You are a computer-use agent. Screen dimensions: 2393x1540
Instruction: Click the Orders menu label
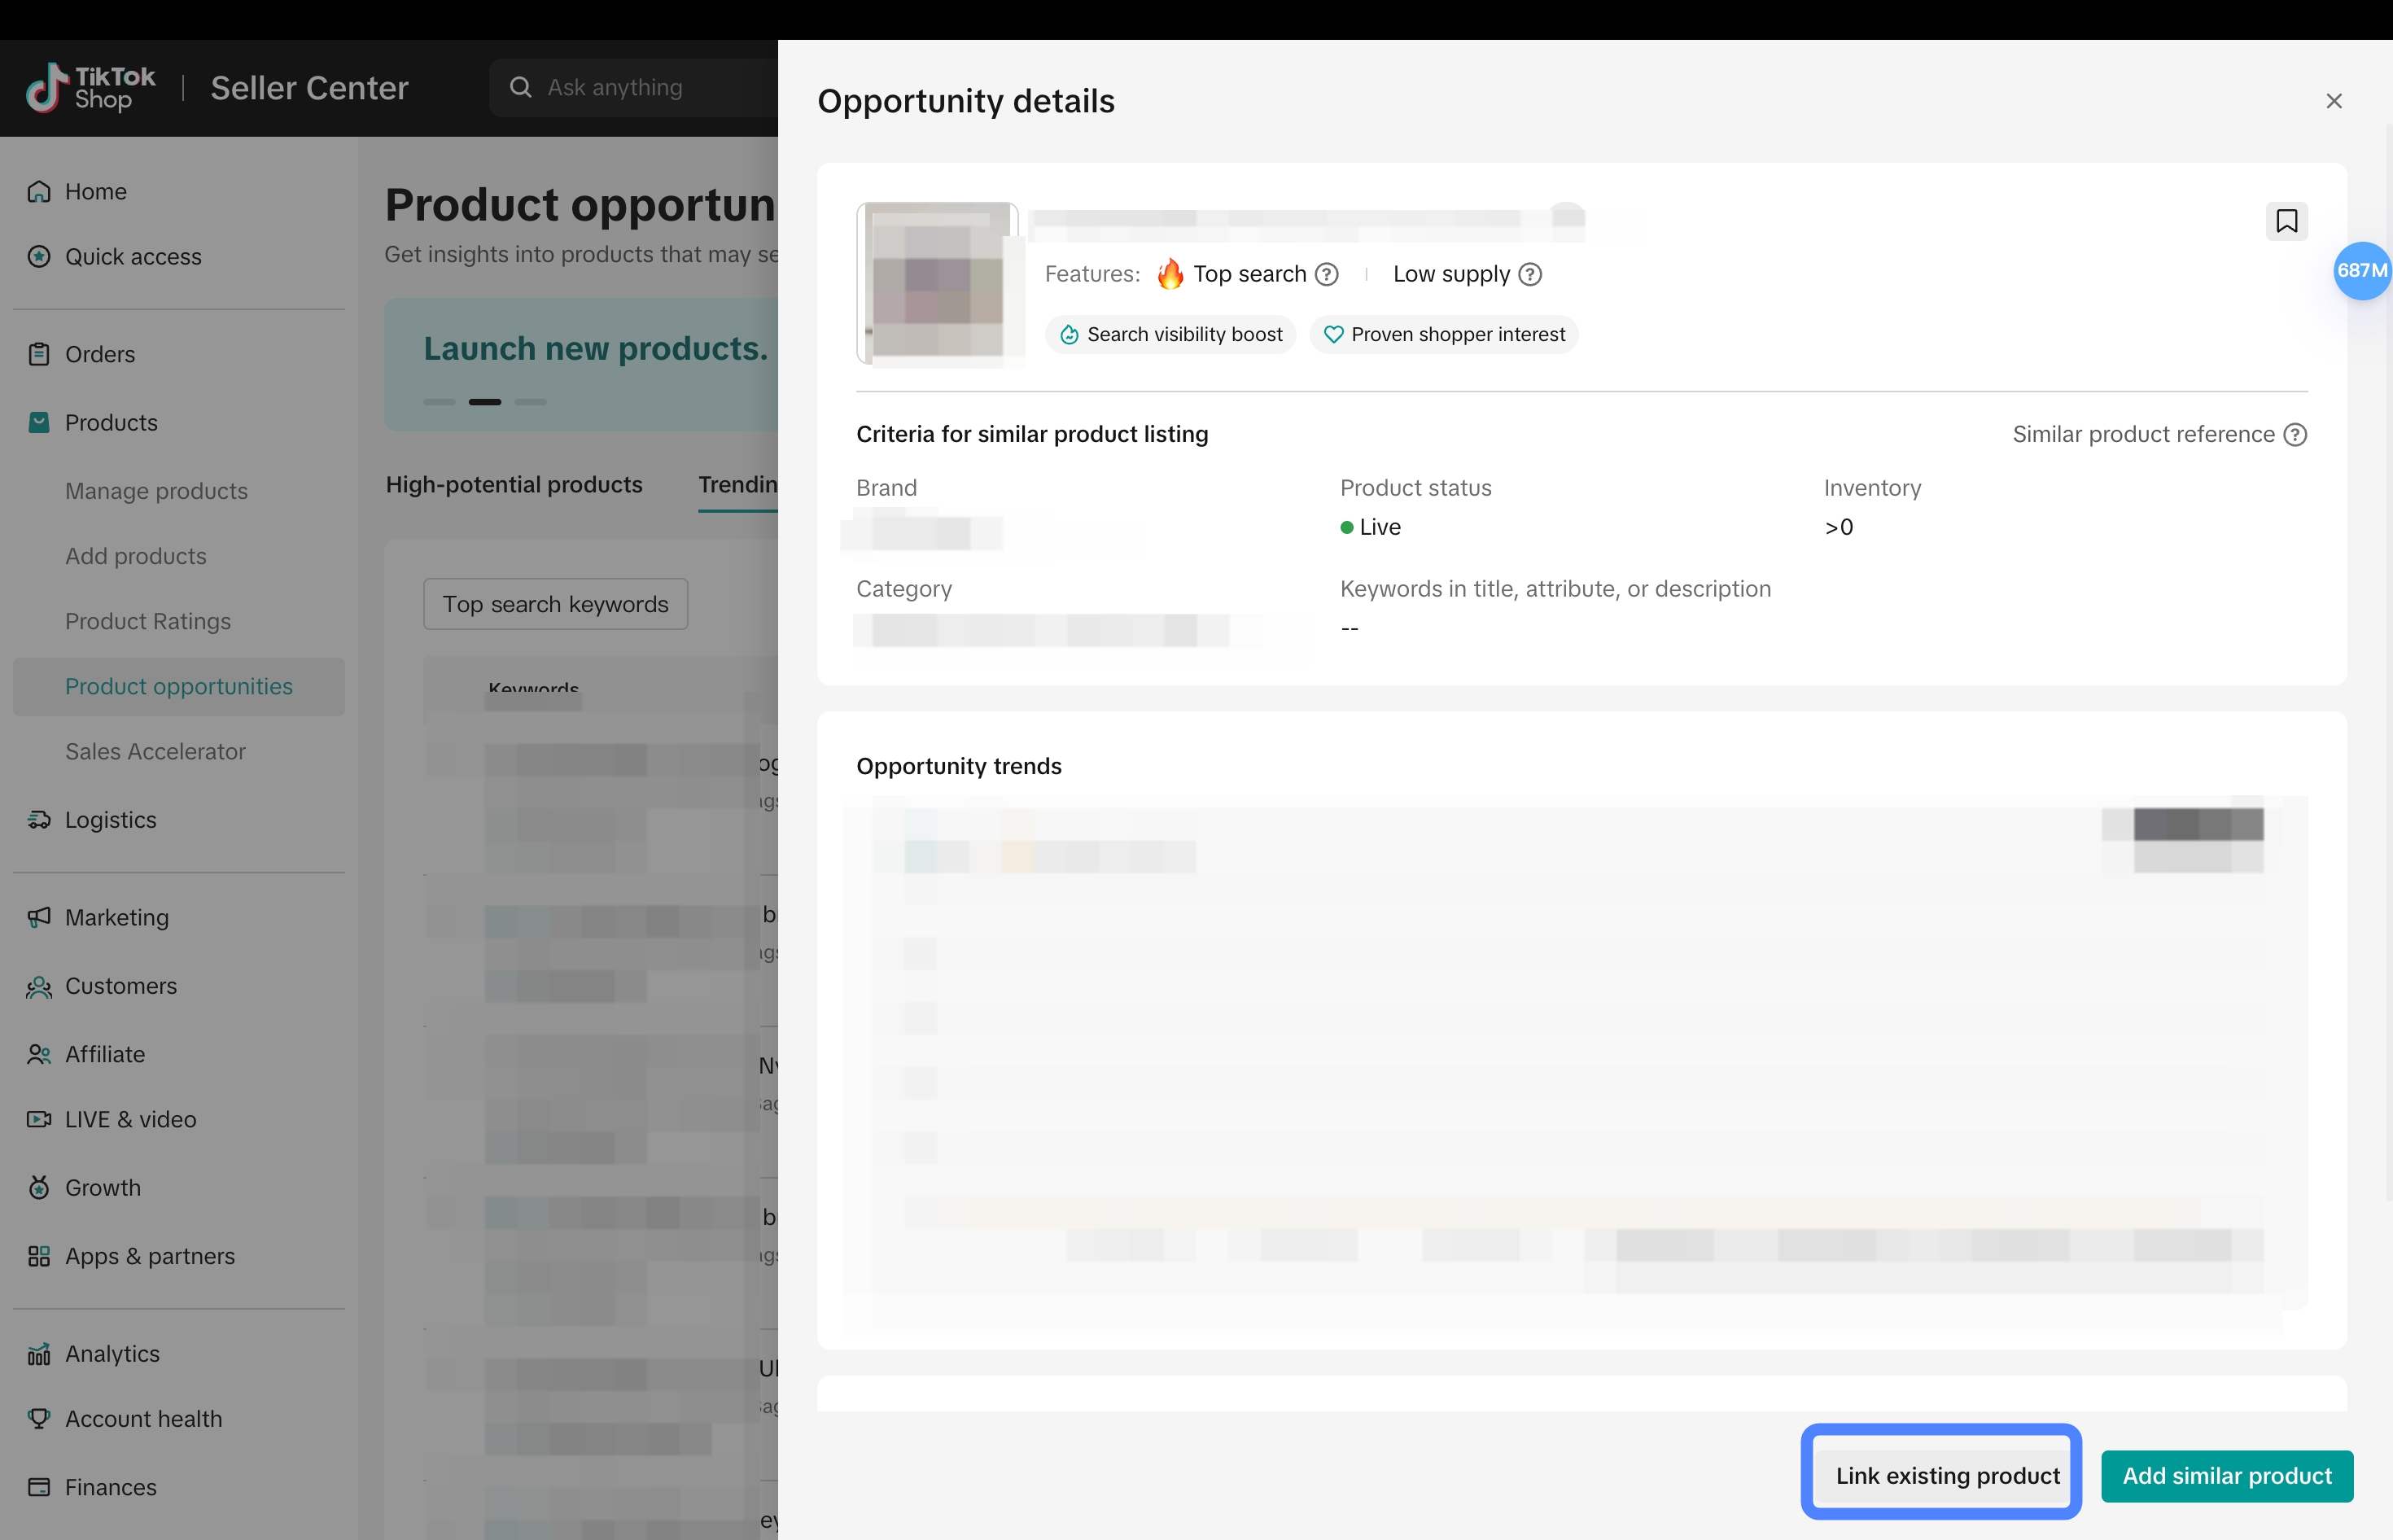[x=100, y=354]
